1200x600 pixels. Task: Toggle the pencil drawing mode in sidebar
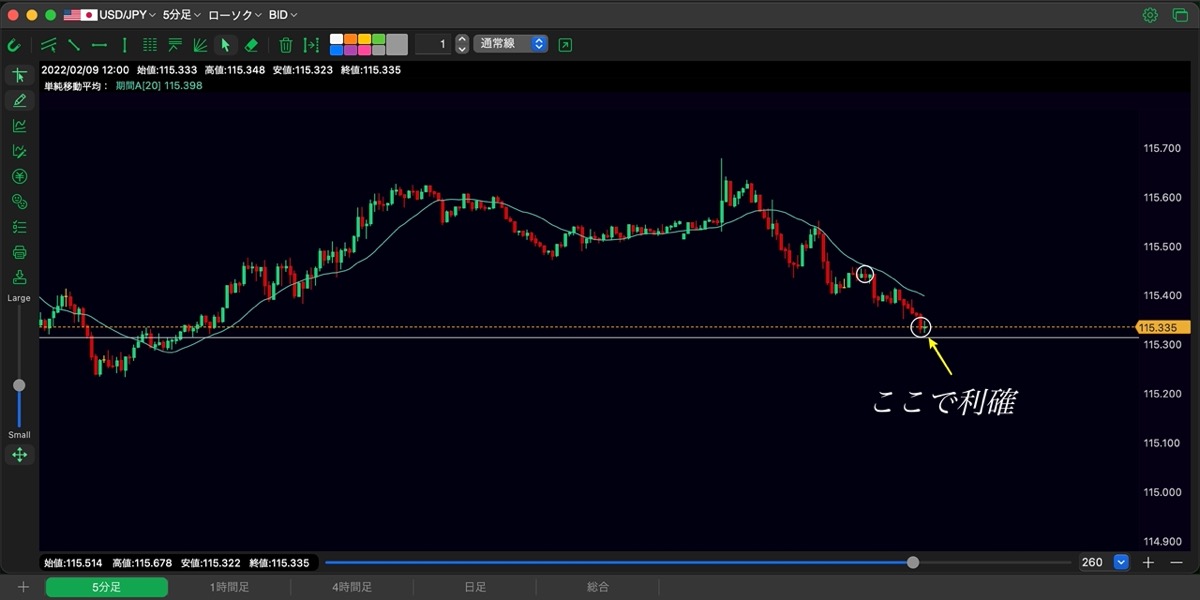19,101
